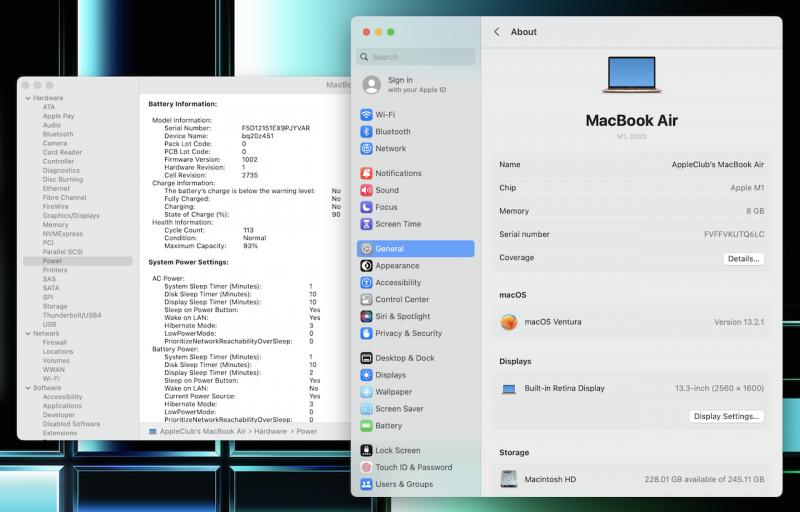Open the Notifications bell icon

click(366, 173)
